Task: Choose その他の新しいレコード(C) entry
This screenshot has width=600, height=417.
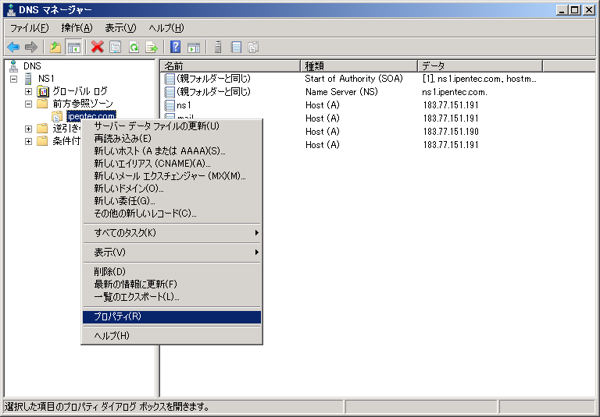Action: click(x=172, y=213)
